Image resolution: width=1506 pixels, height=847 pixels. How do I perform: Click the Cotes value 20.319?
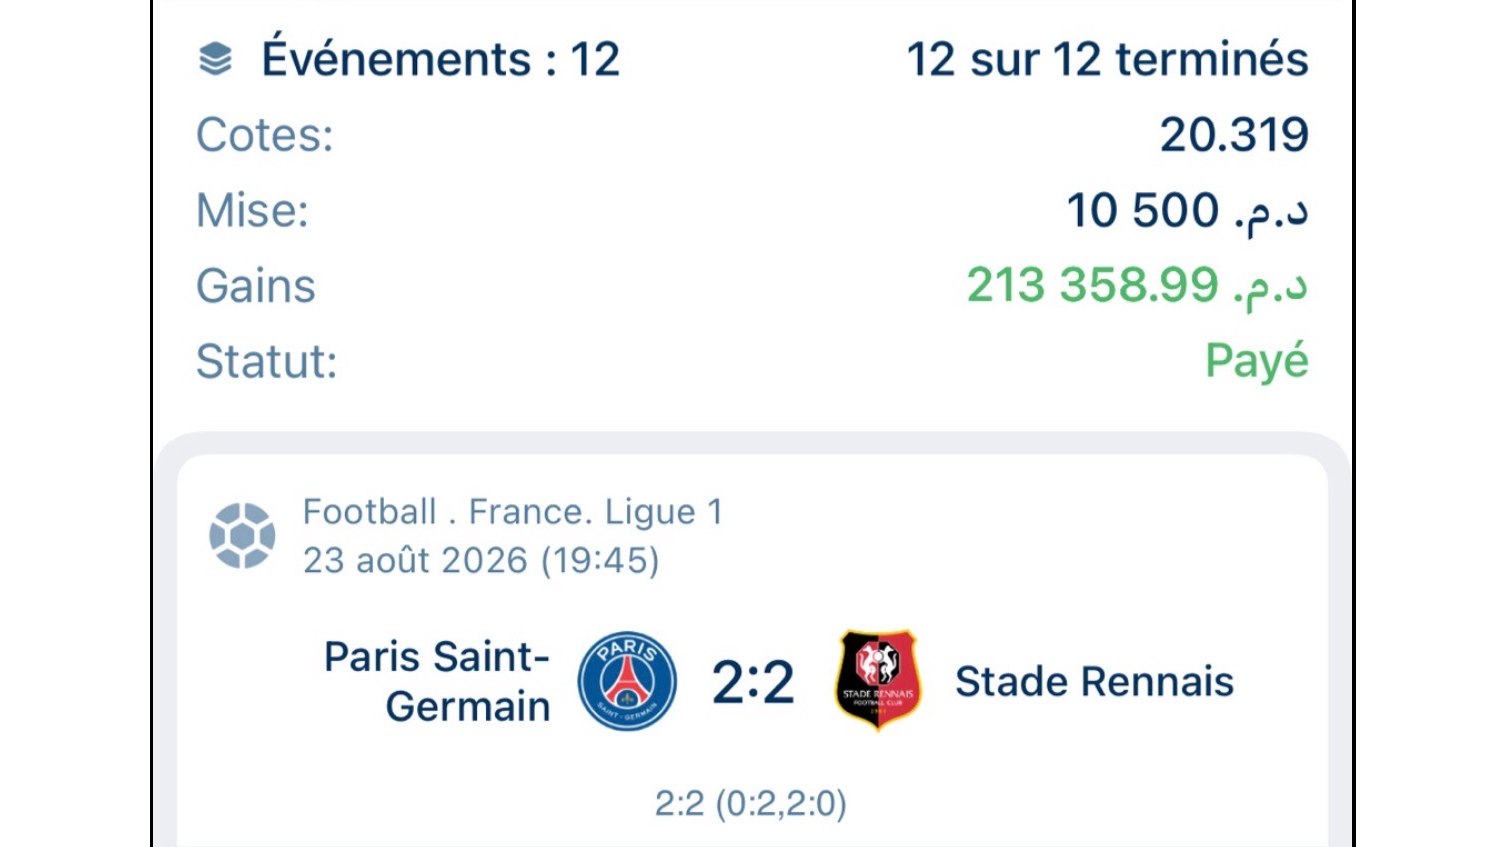click(x=1234, y=135)
